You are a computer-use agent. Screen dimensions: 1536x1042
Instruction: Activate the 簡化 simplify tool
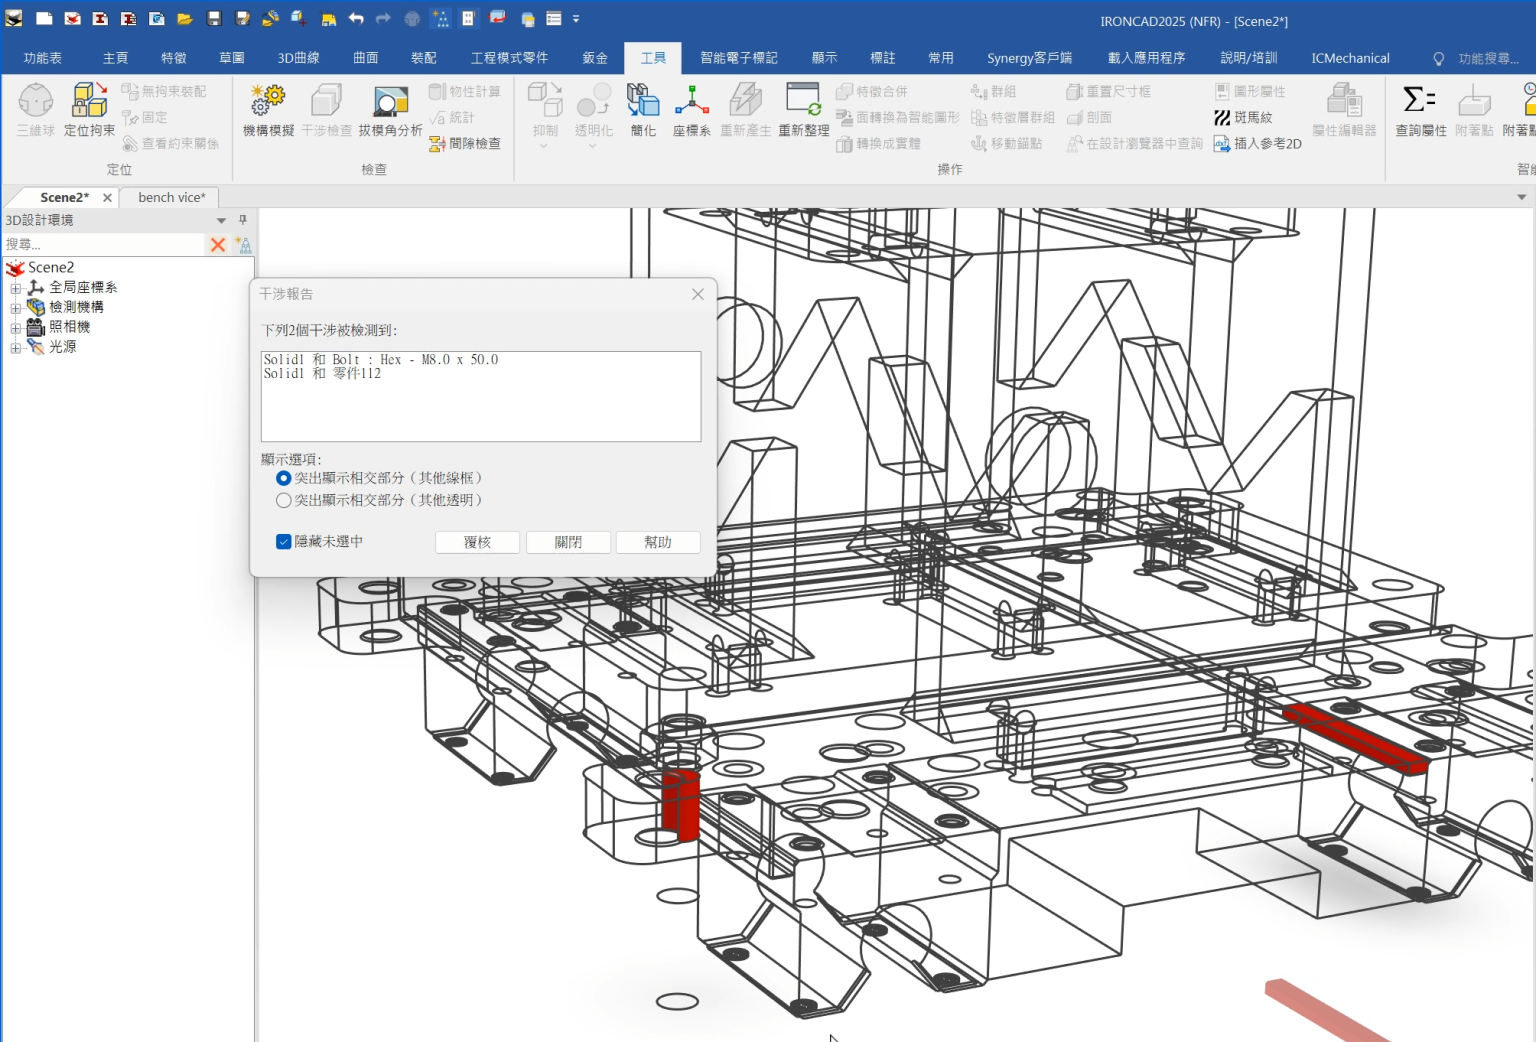coord(643,110)
